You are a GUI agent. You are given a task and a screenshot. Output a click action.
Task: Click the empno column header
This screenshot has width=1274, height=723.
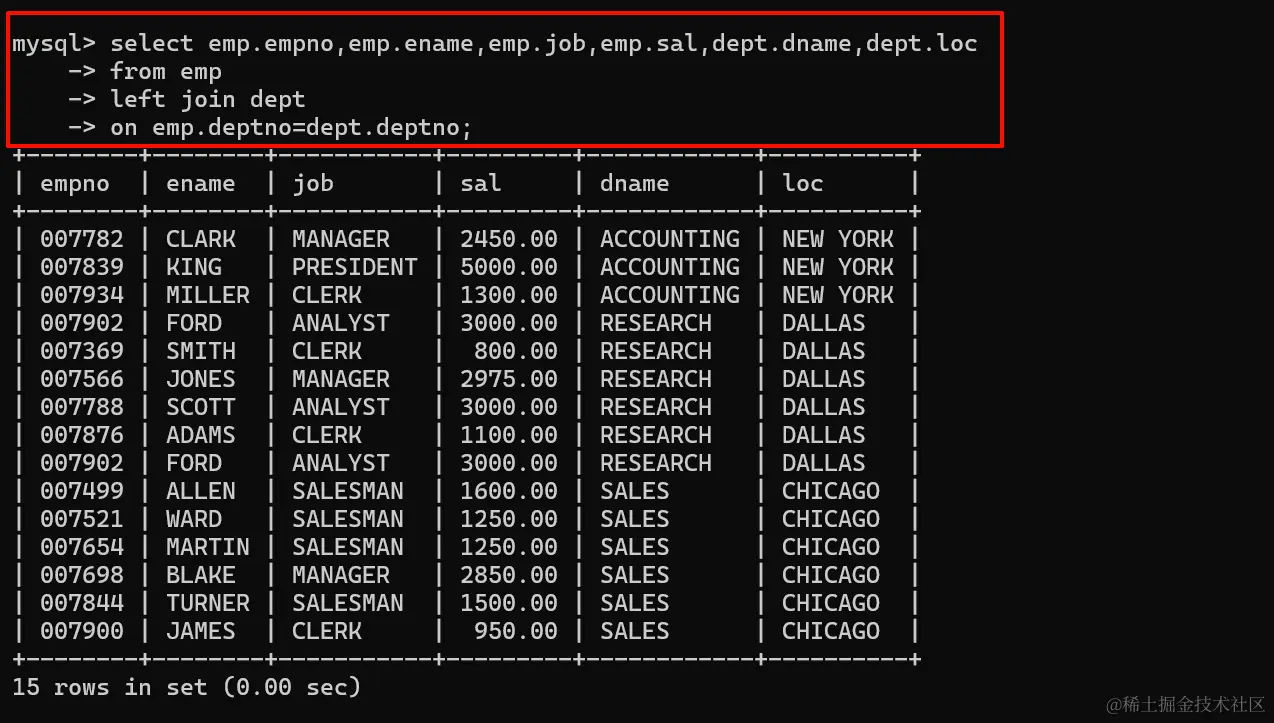click(x=74, y=183)
